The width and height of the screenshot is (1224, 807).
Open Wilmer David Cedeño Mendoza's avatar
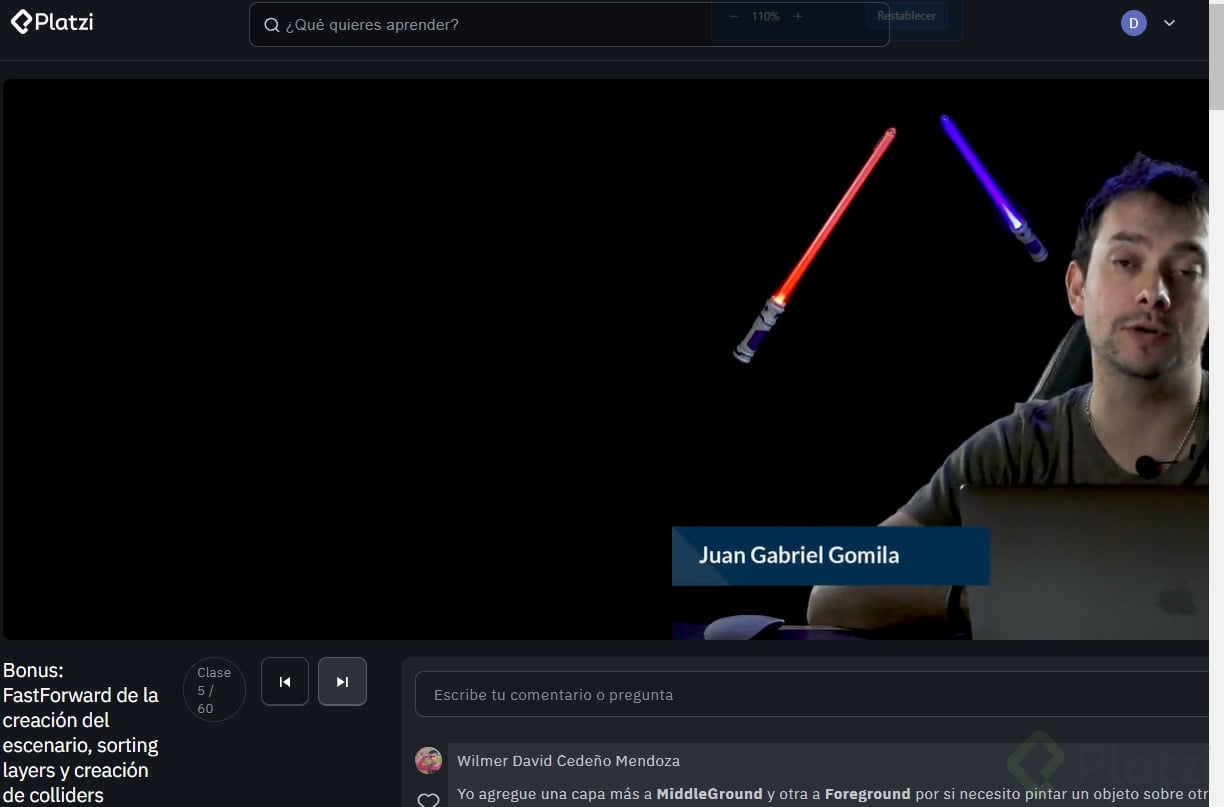tap(428, 760)
